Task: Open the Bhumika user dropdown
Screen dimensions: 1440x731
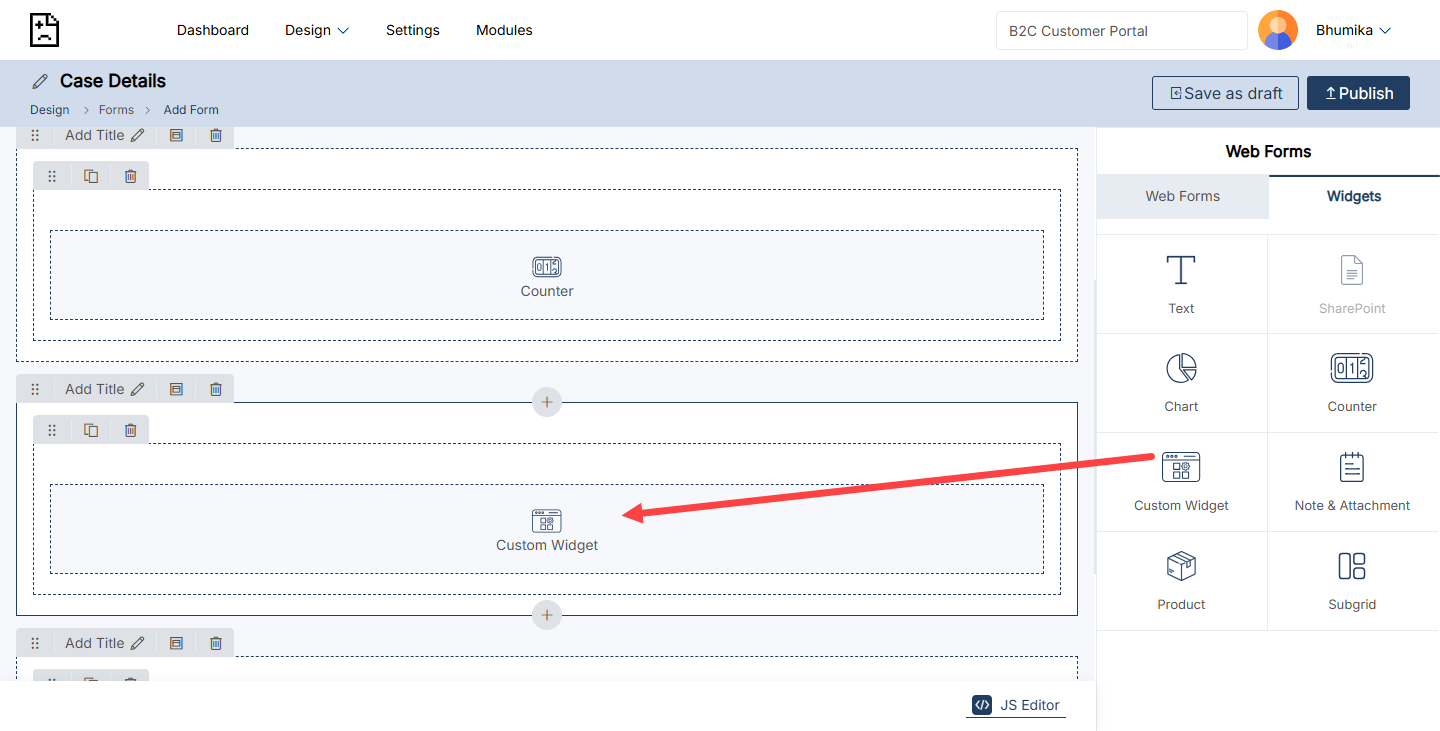Action: [x=1353, y=30]
